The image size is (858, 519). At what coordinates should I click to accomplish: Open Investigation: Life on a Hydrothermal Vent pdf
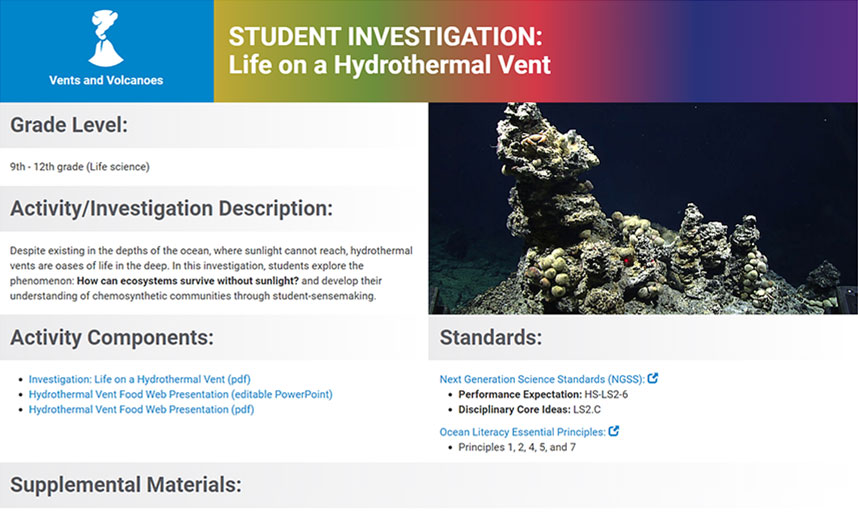140,379
